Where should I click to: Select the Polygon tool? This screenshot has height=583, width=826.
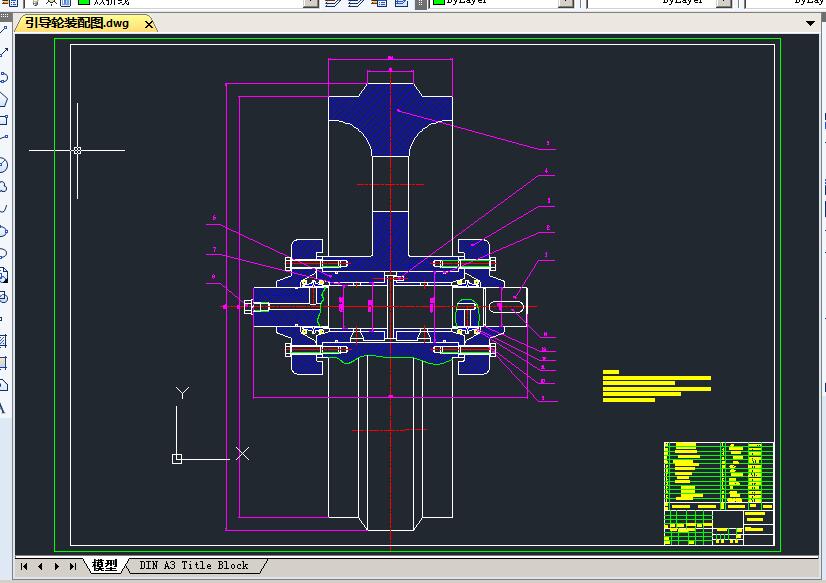tap(3, 99)
